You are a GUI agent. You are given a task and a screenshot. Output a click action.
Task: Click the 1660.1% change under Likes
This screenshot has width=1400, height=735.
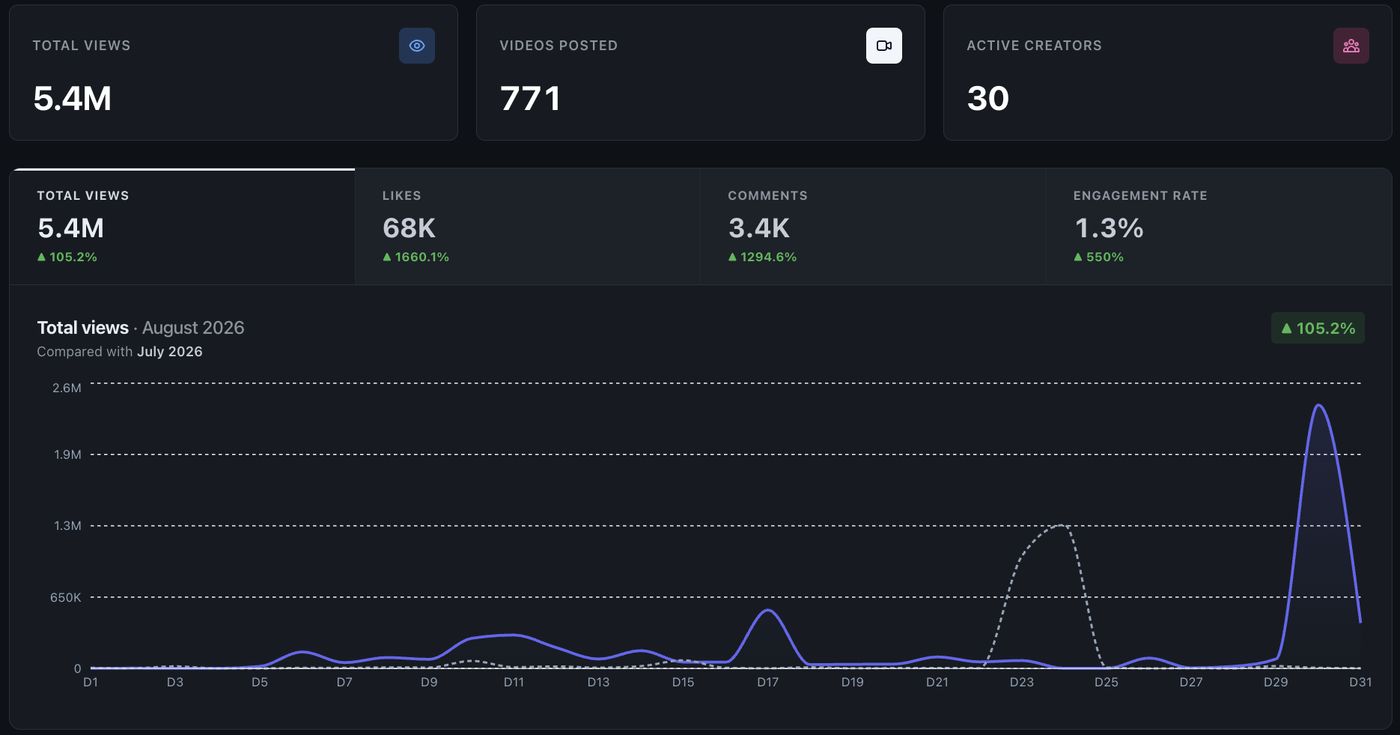click(x=416, y=257)
